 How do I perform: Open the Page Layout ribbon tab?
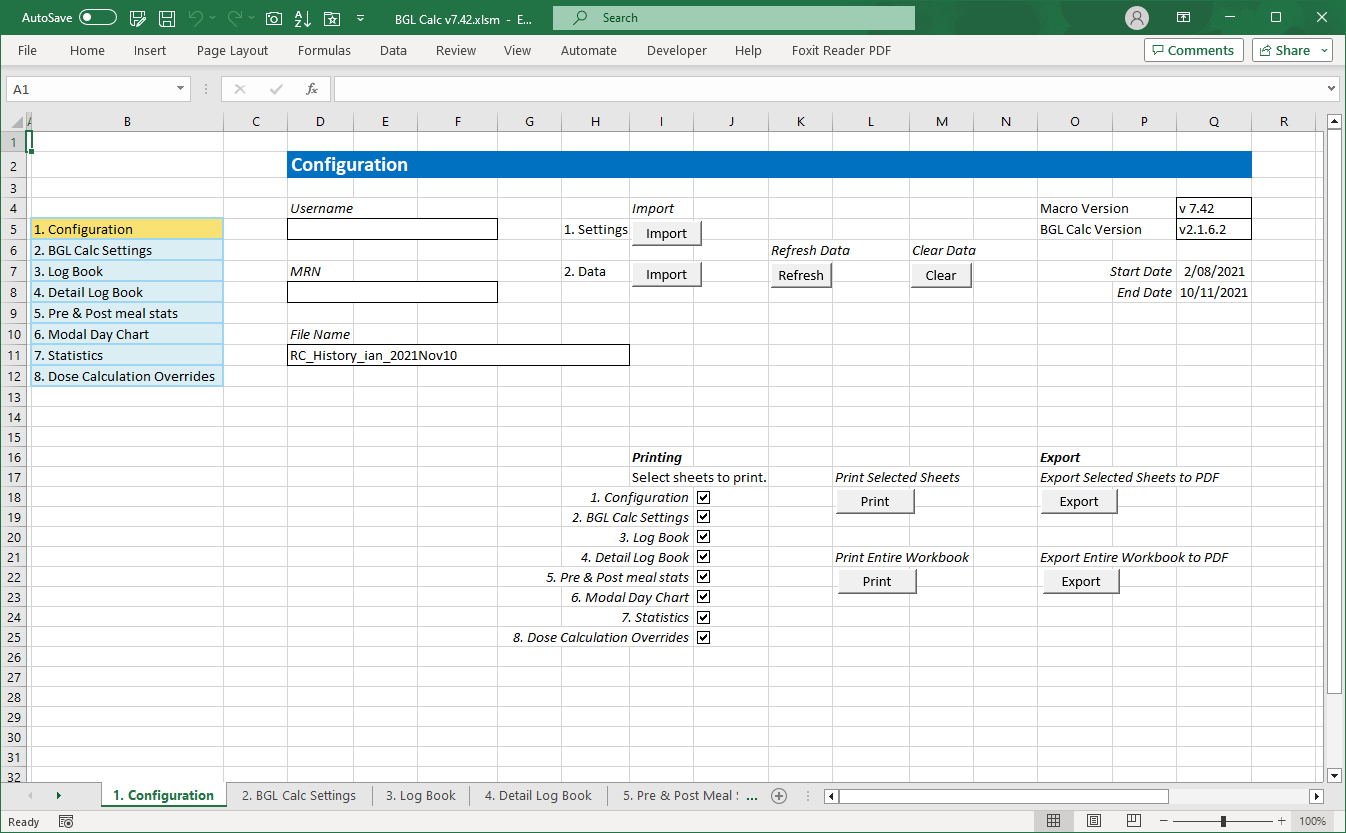pyautogui.click(x=232, y=50)
